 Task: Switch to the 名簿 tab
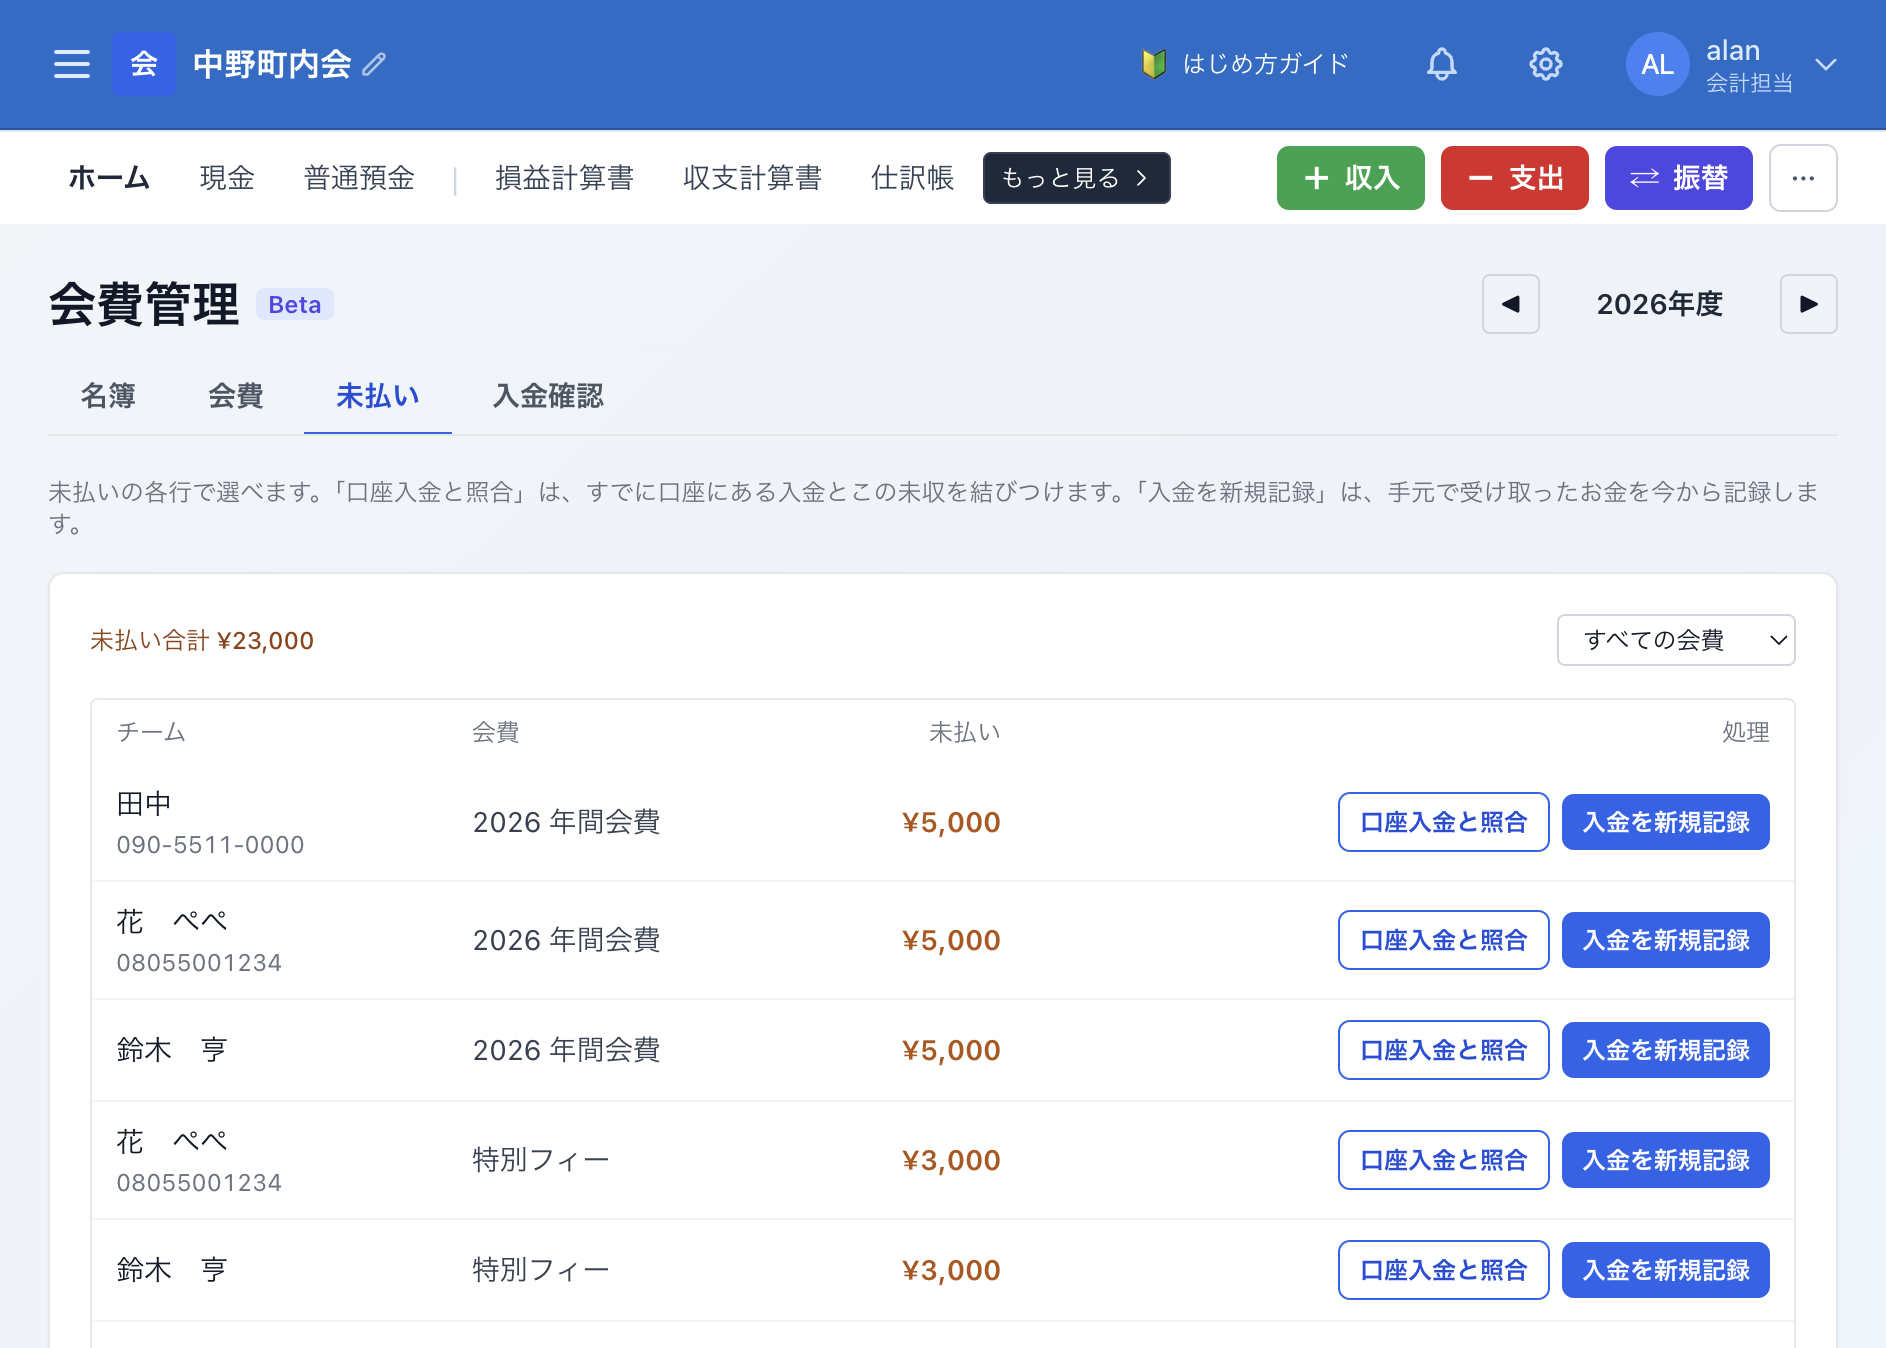[108, 396]
